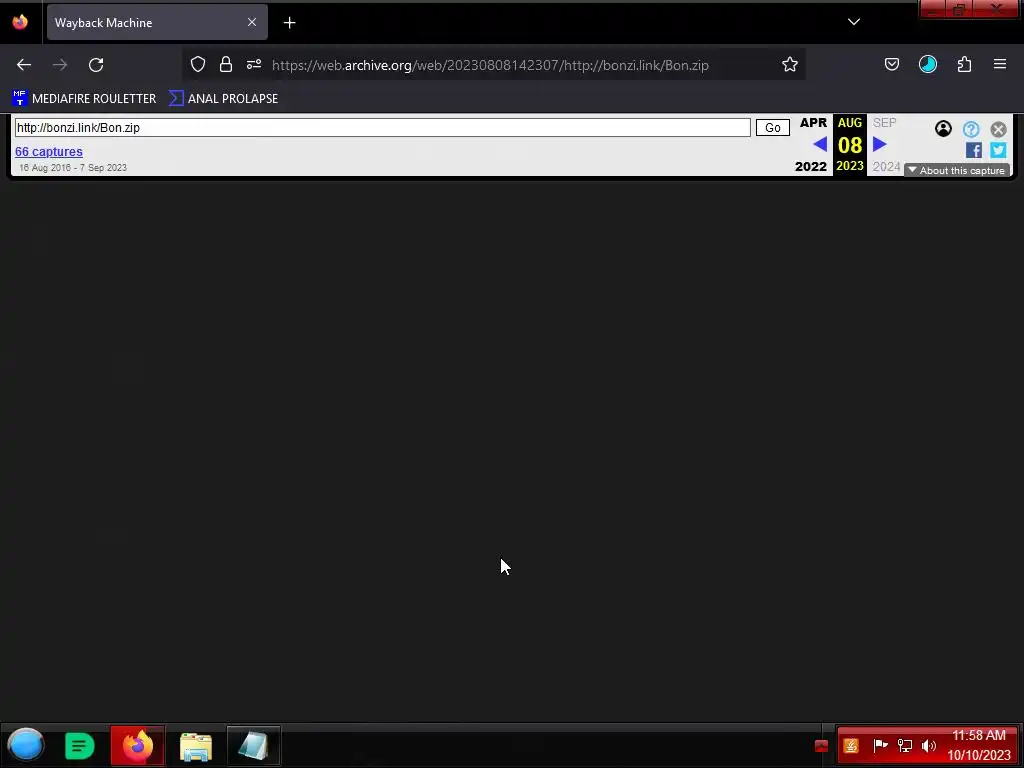Screen dimensions: 1024x768
Task: Open the Wayback help question-mark icon
Action: [971, 129]
